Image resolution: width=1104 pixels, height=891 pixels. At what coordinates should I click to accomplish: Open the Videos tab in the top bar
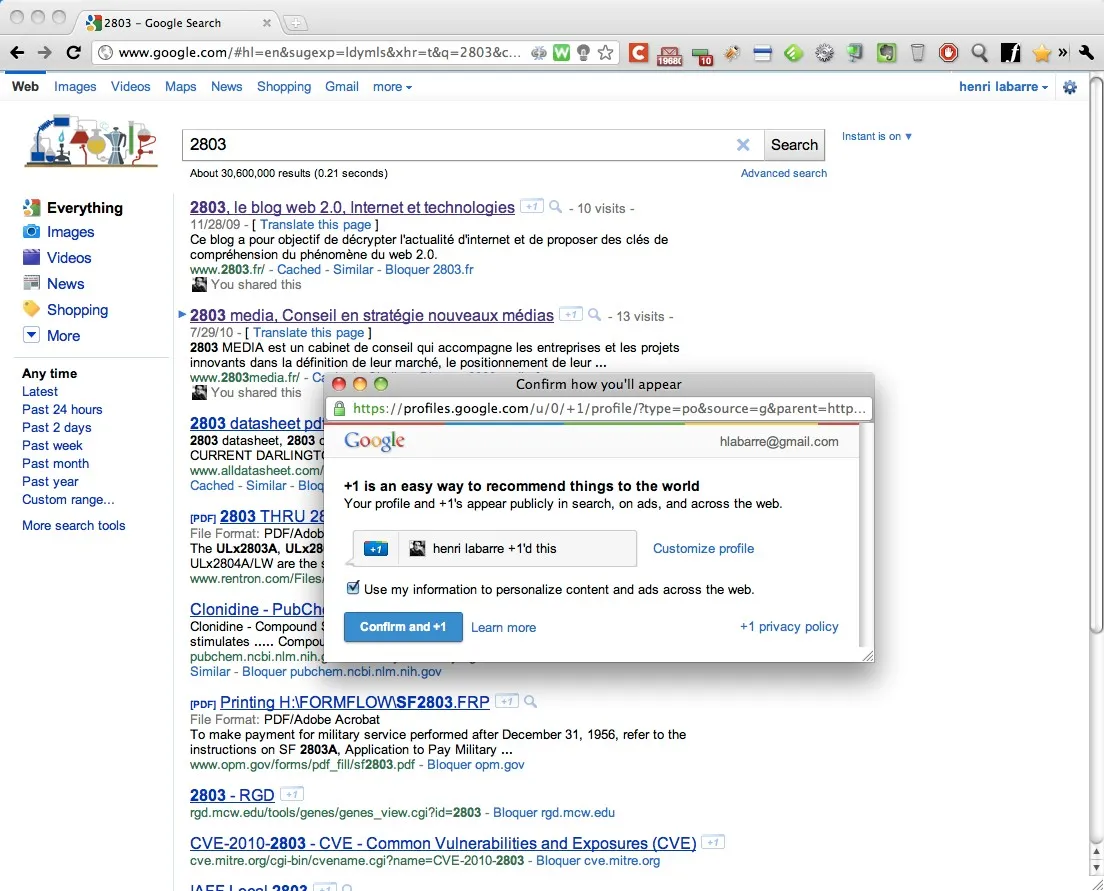(x=130, y=87)
